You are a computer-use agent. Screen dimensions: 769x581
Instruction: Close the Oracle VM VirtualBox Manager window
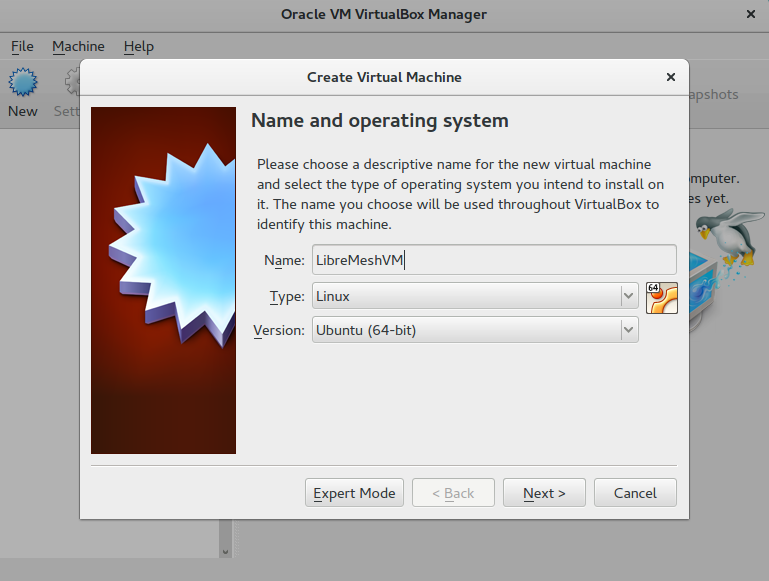750,14
